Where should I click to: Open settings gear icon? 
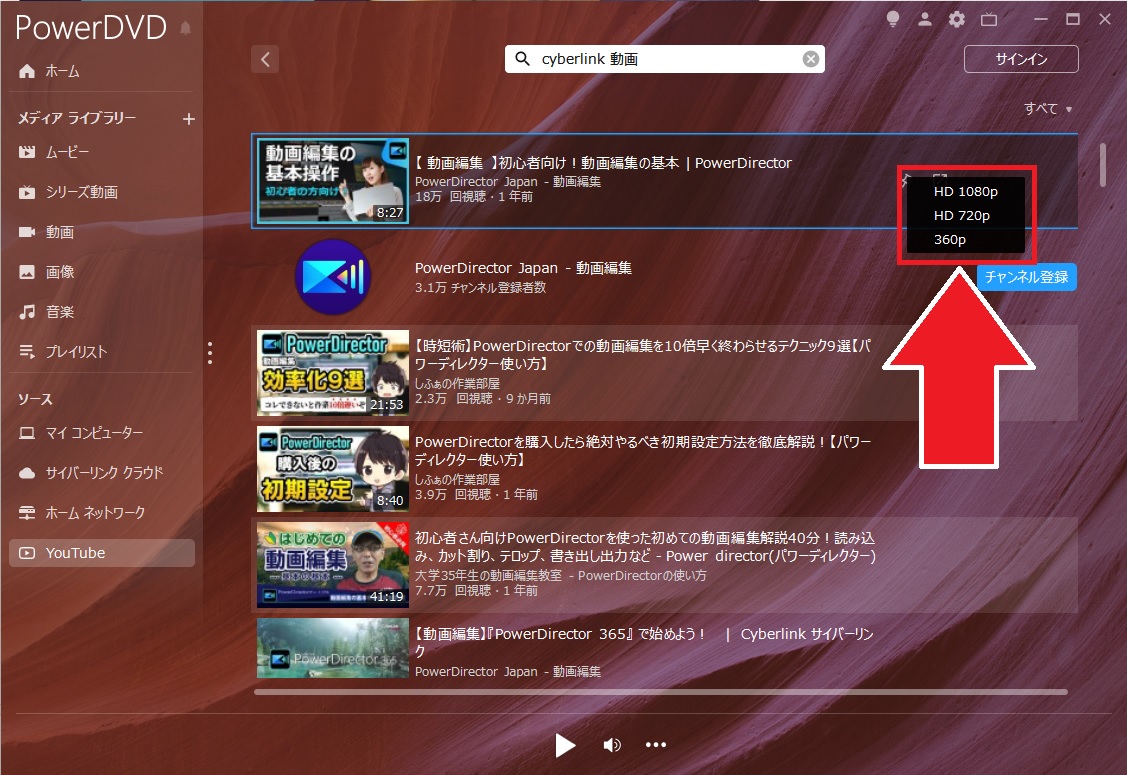point(957,19)
